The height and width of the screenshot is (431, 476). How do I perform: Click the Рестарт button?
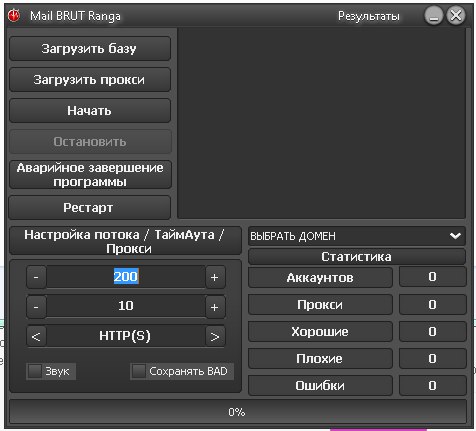[x=89, y=208]
